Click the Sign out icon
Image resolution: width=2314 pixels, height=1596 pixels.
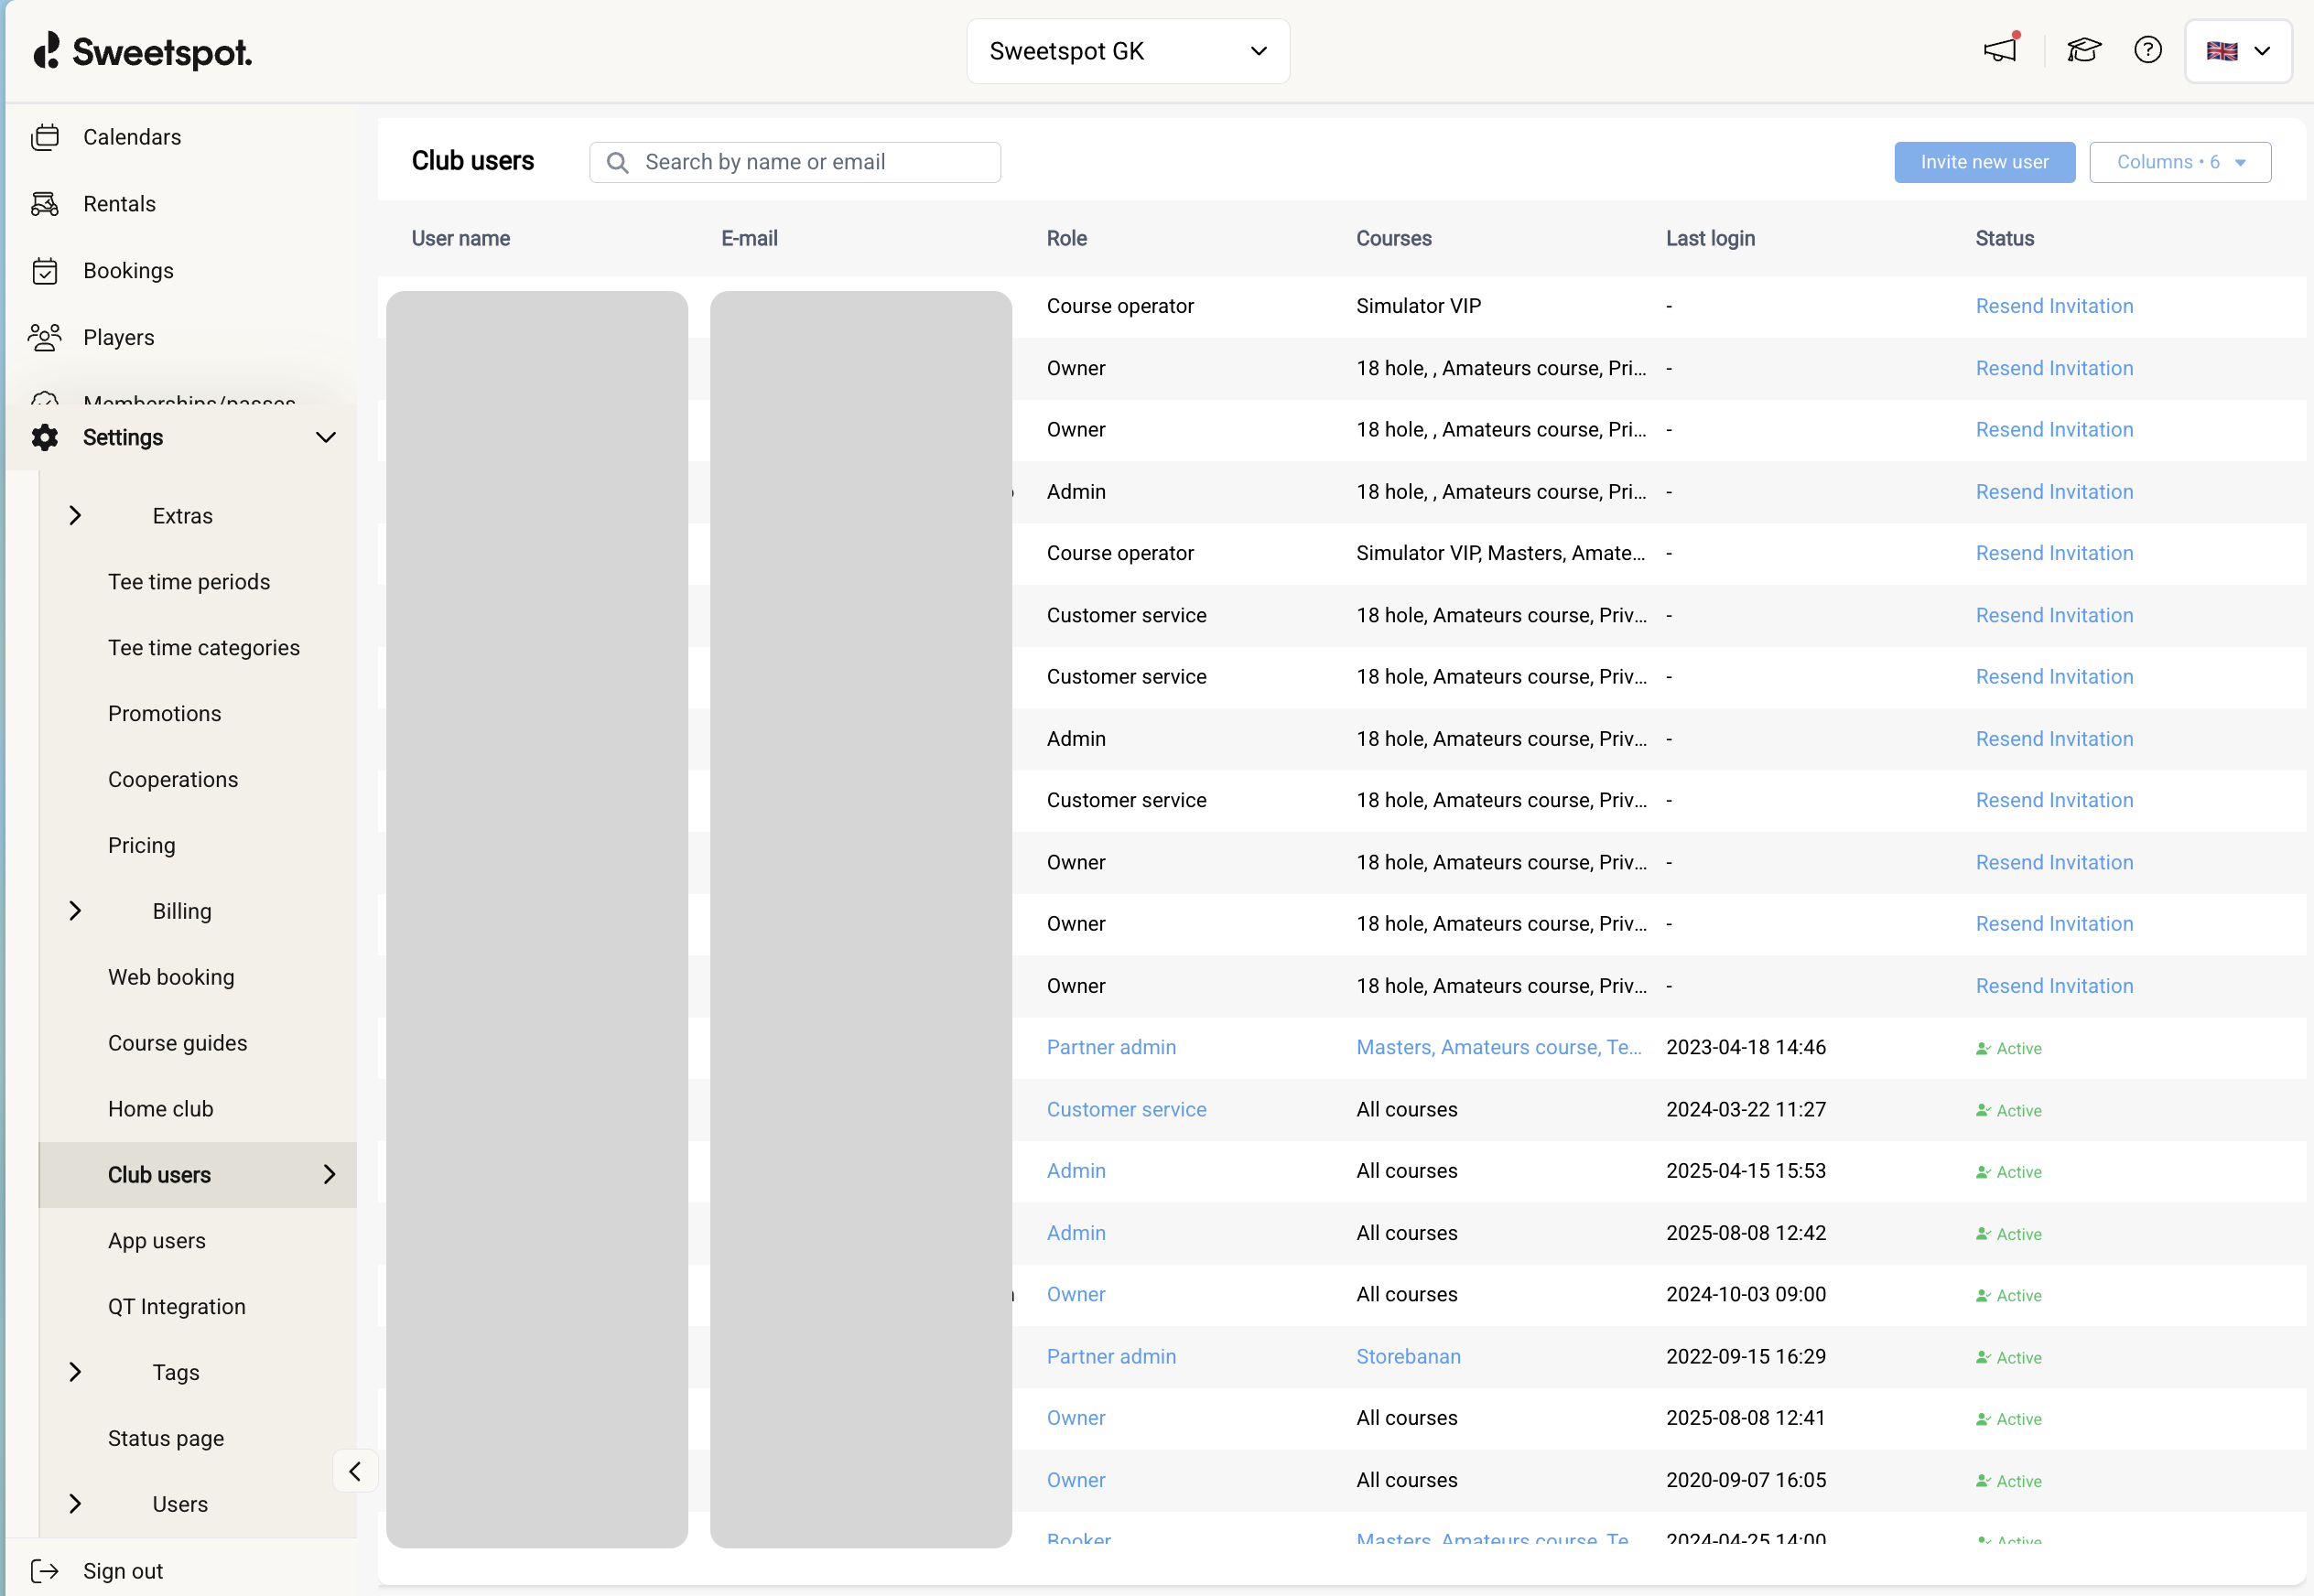(x=45, y=1570)
